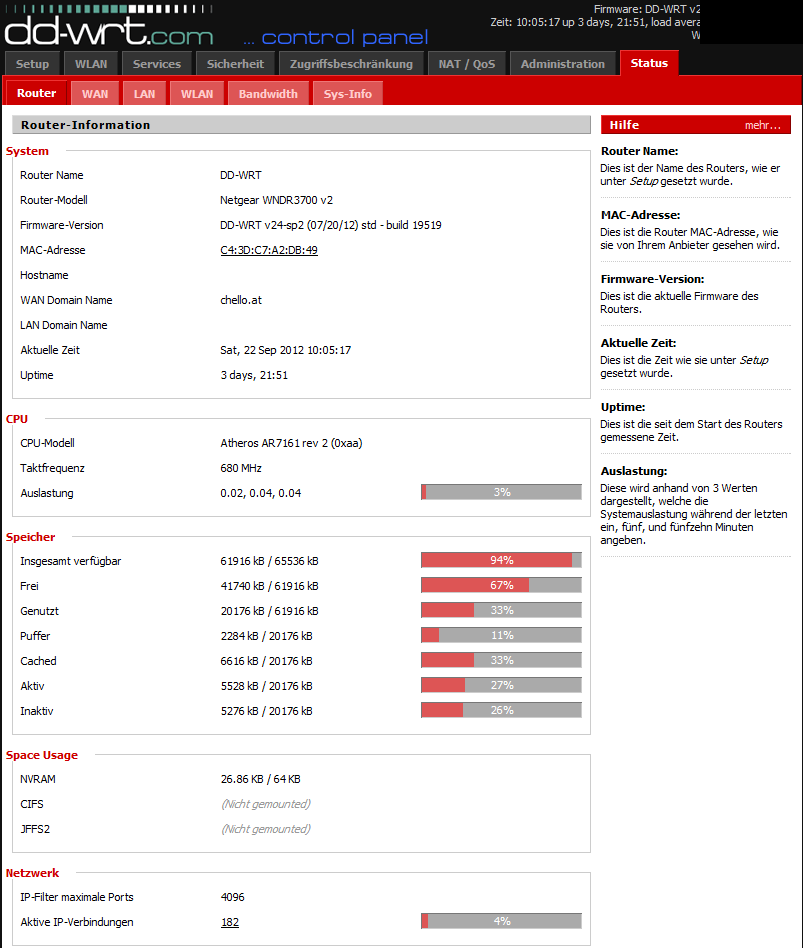Screen dimensions: 803x948
Task: Click the 'control panel' header text
Action: pyautogui.click(x=345, y=37)
